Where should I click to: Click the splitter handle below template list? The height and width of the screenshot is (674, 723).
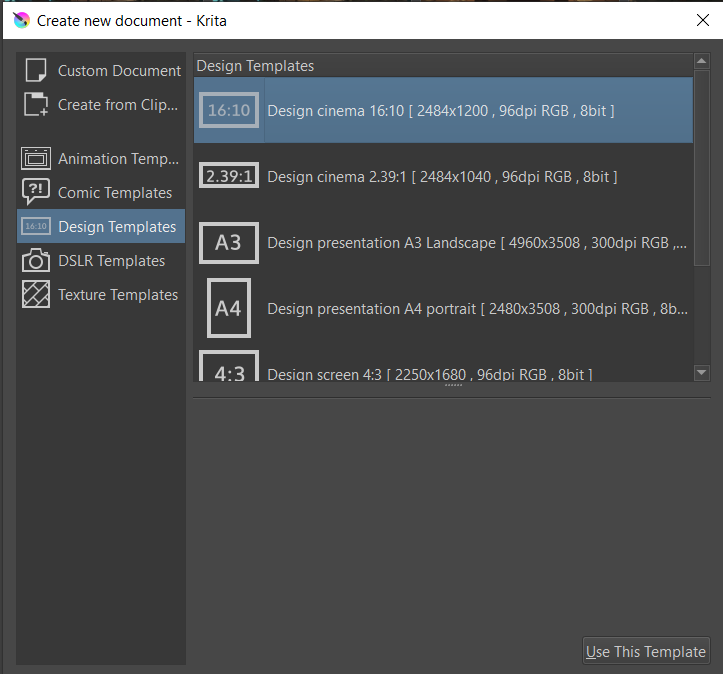(452, 385)
